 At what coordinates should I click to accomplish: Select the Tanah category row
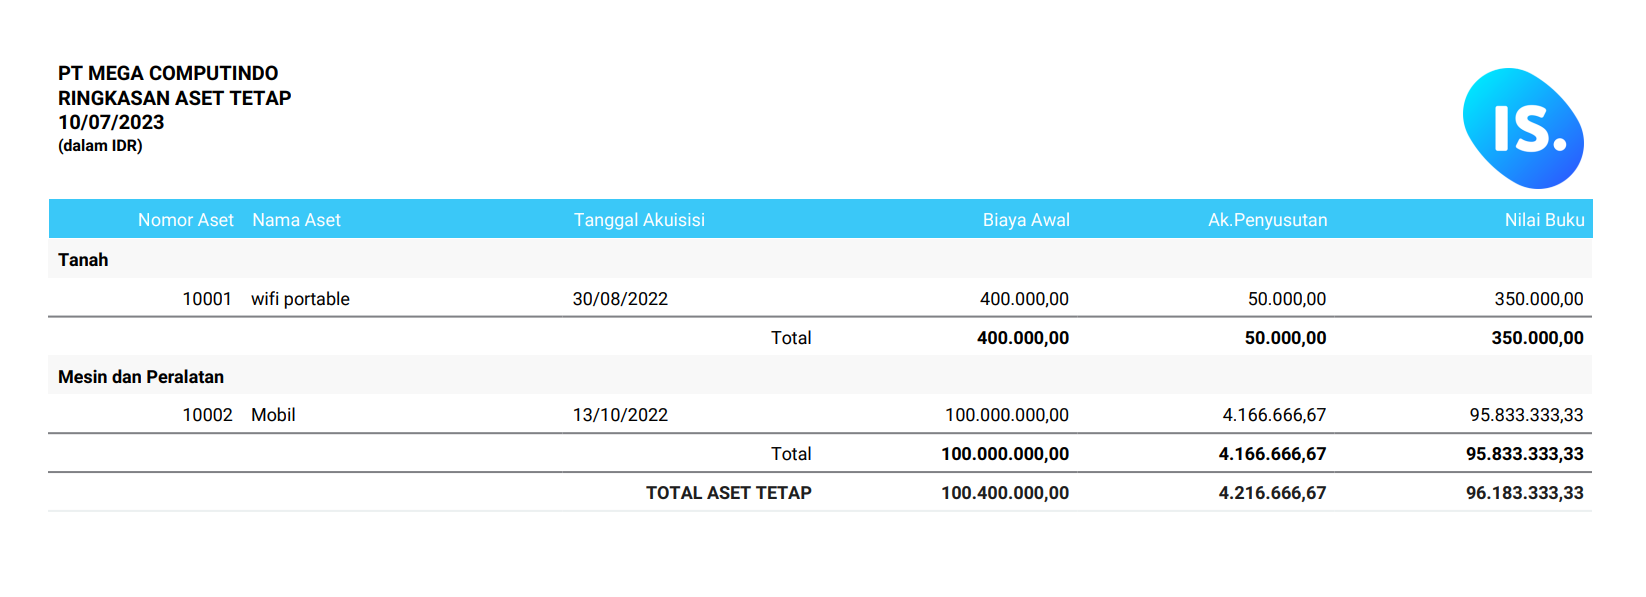click(x=83, y=260)
